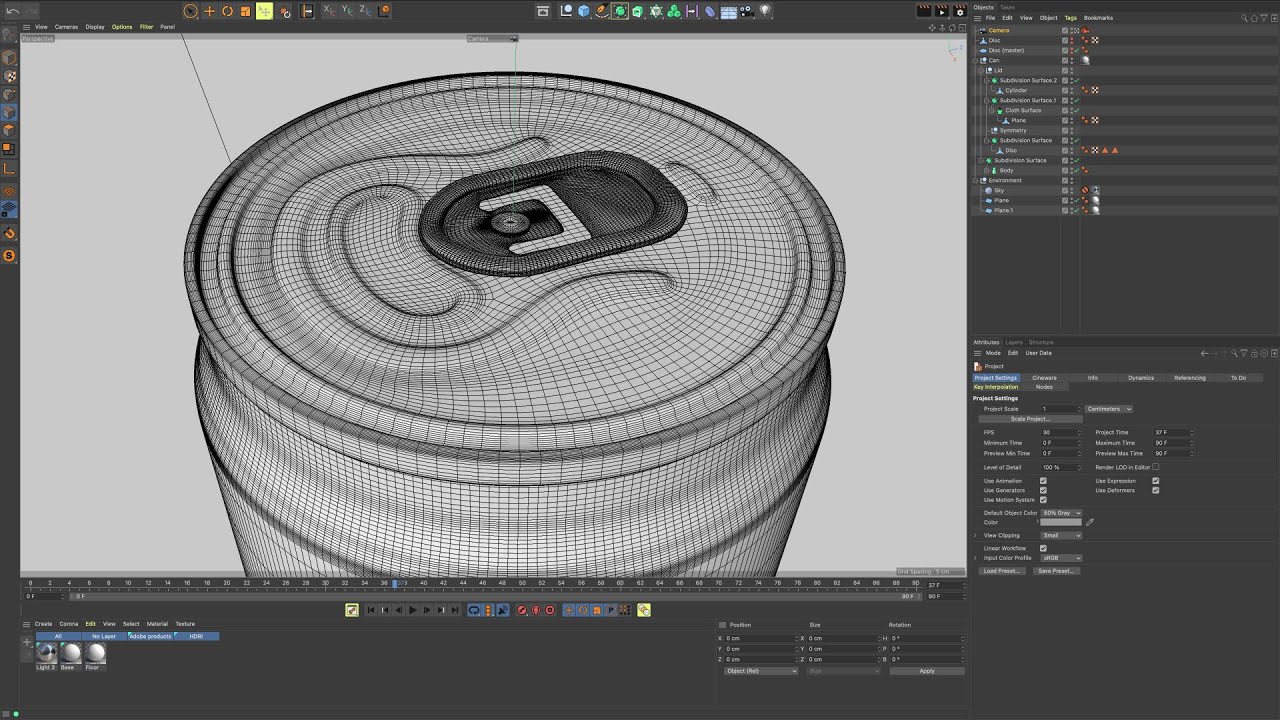Click the Load Preset... button

[1001, 571]
